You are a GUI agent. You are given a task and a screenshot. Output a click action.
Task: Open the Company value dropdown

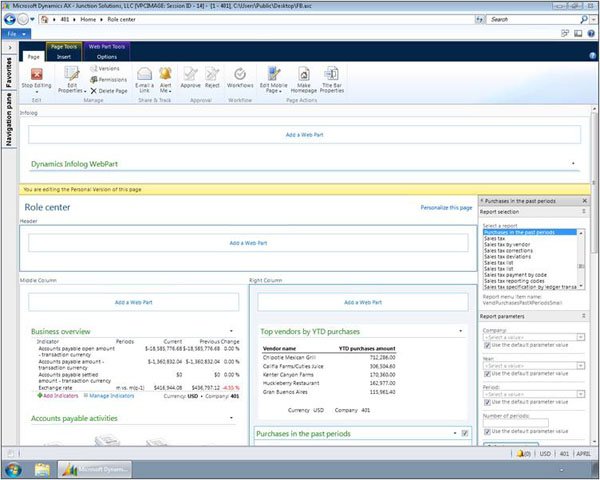click(580, 337)
